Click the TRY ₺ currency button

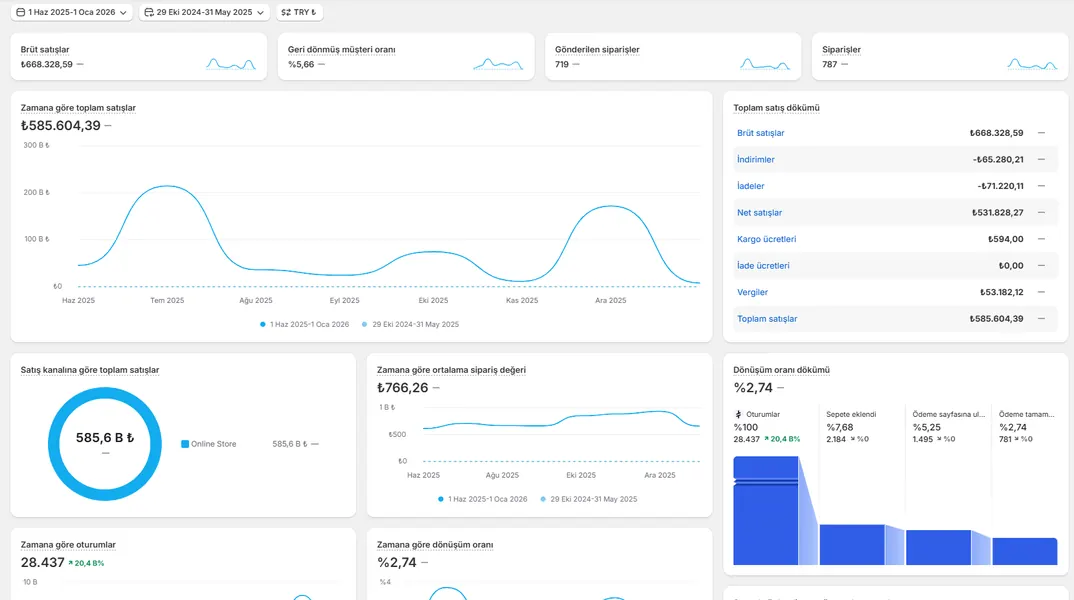(x=299, y=12)
